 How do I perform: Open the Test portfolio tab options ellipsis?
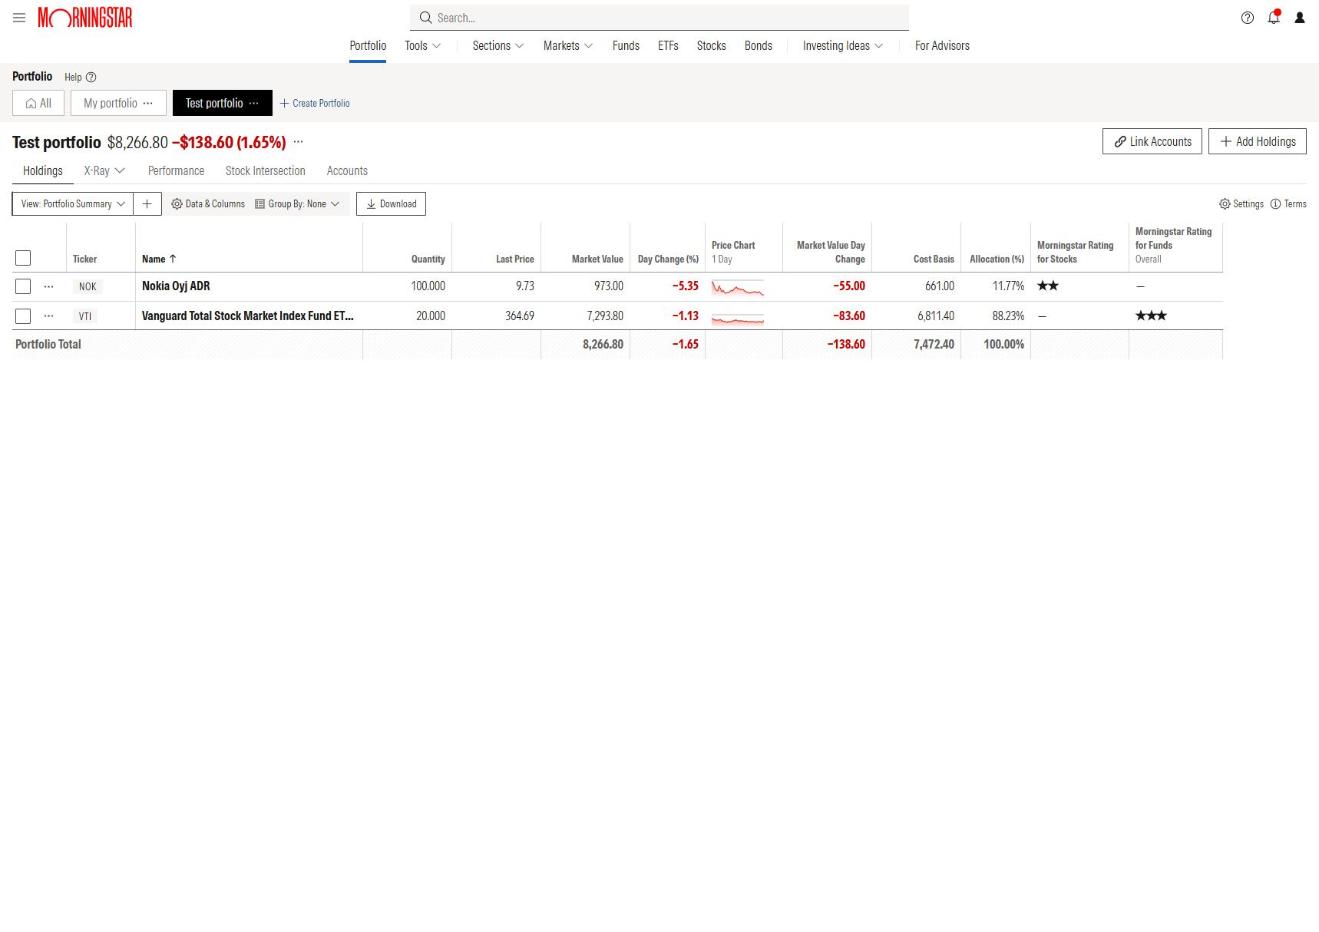click(253, 103)
